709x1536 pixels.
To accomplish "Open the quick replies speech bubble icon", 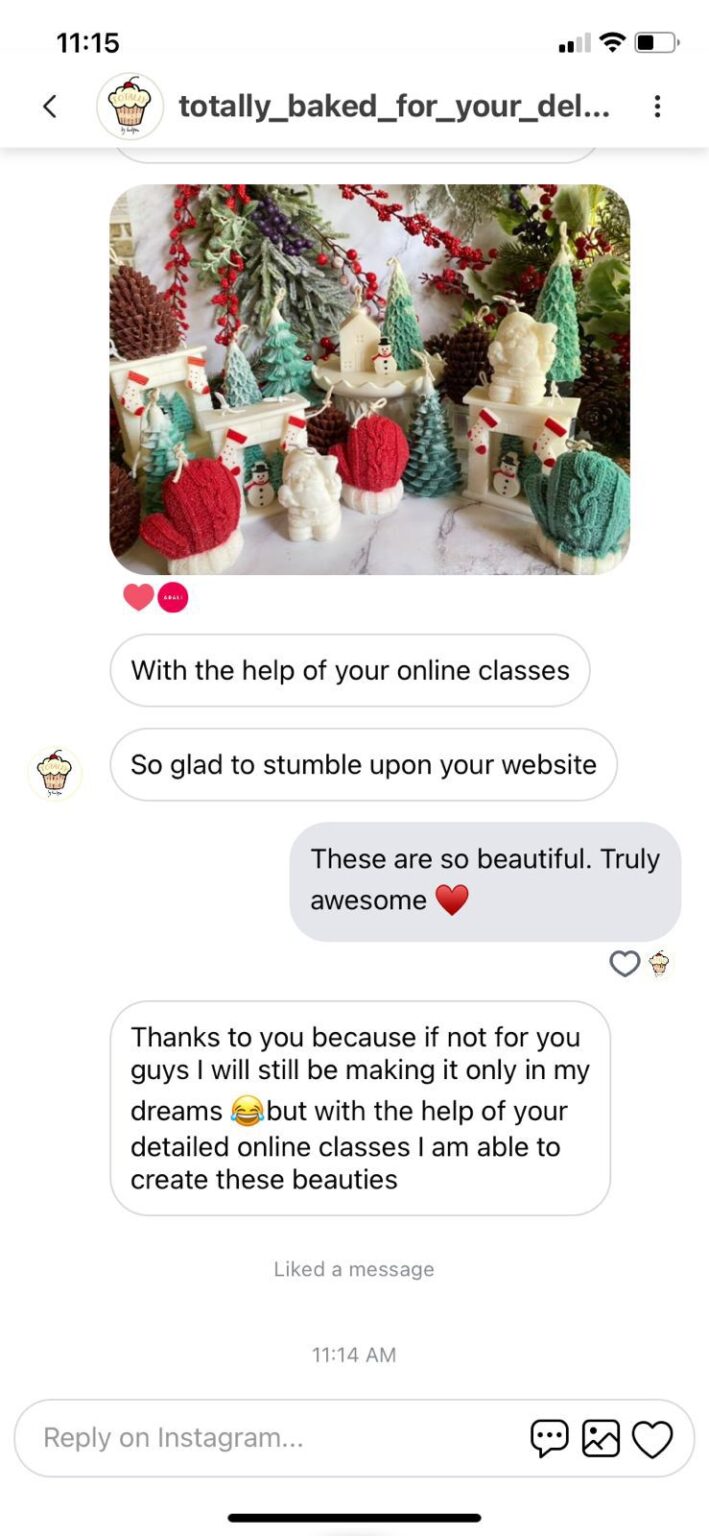I will click(x=549, y=1438).
